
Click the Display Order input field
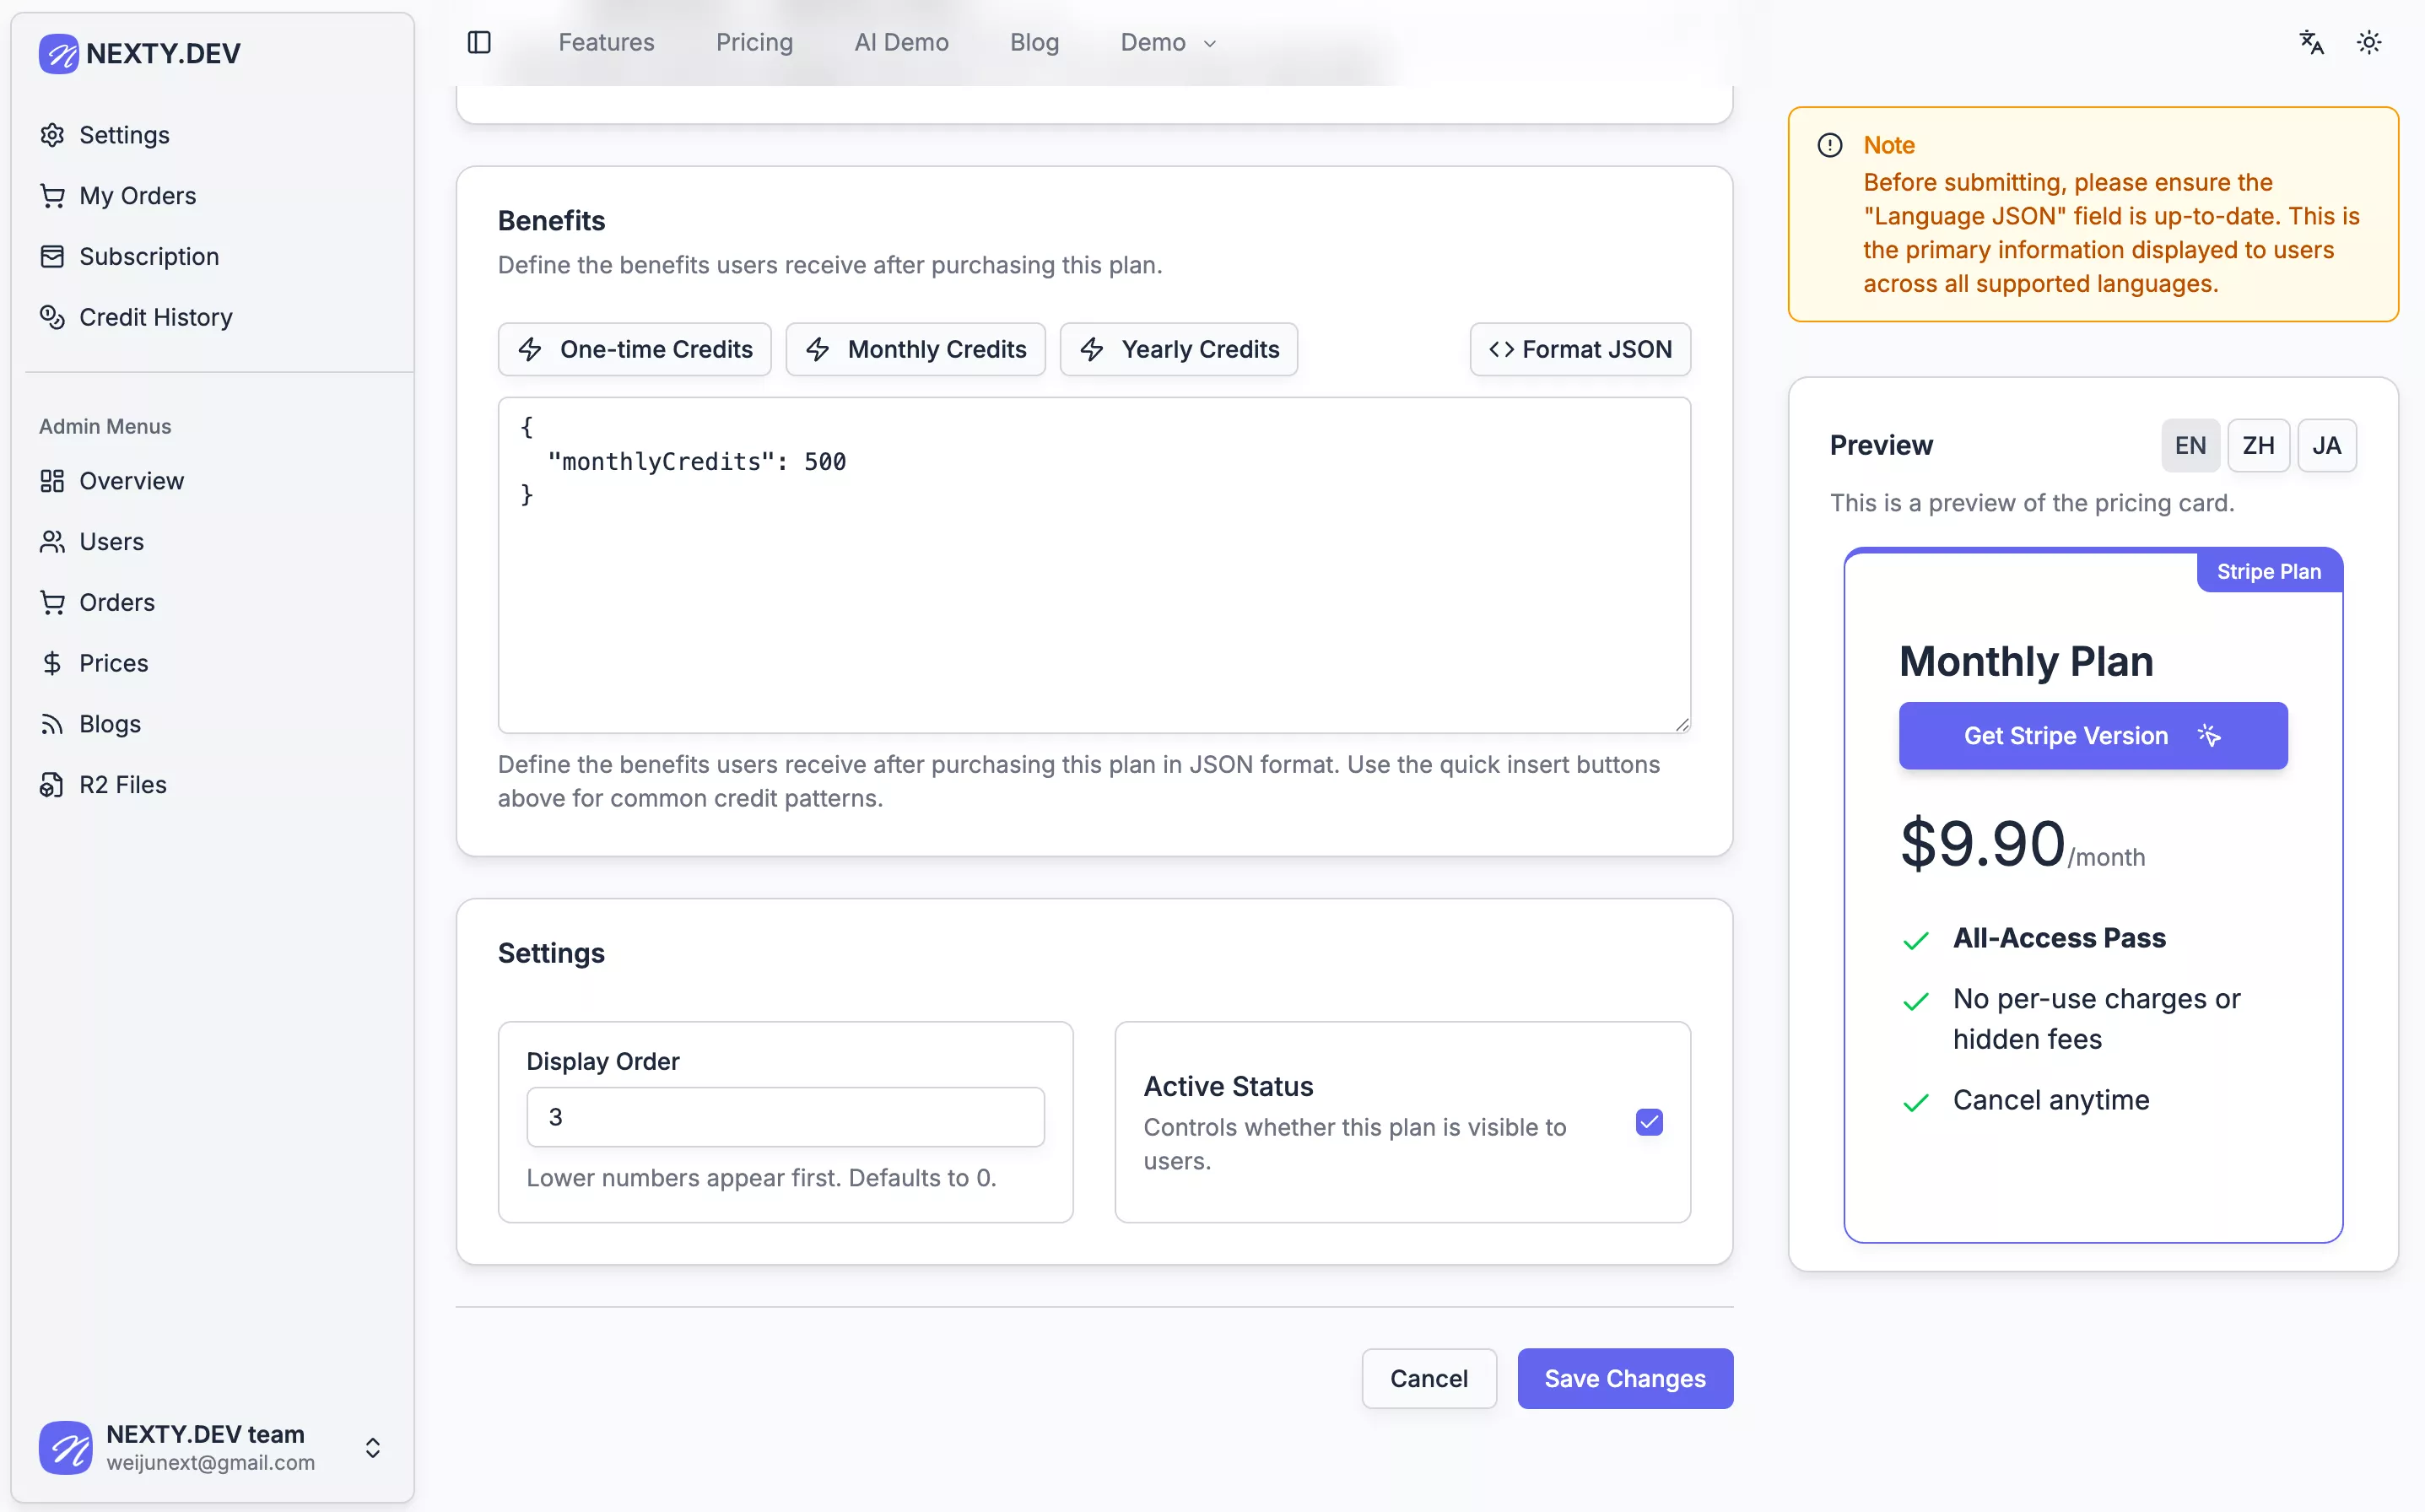785,1117
